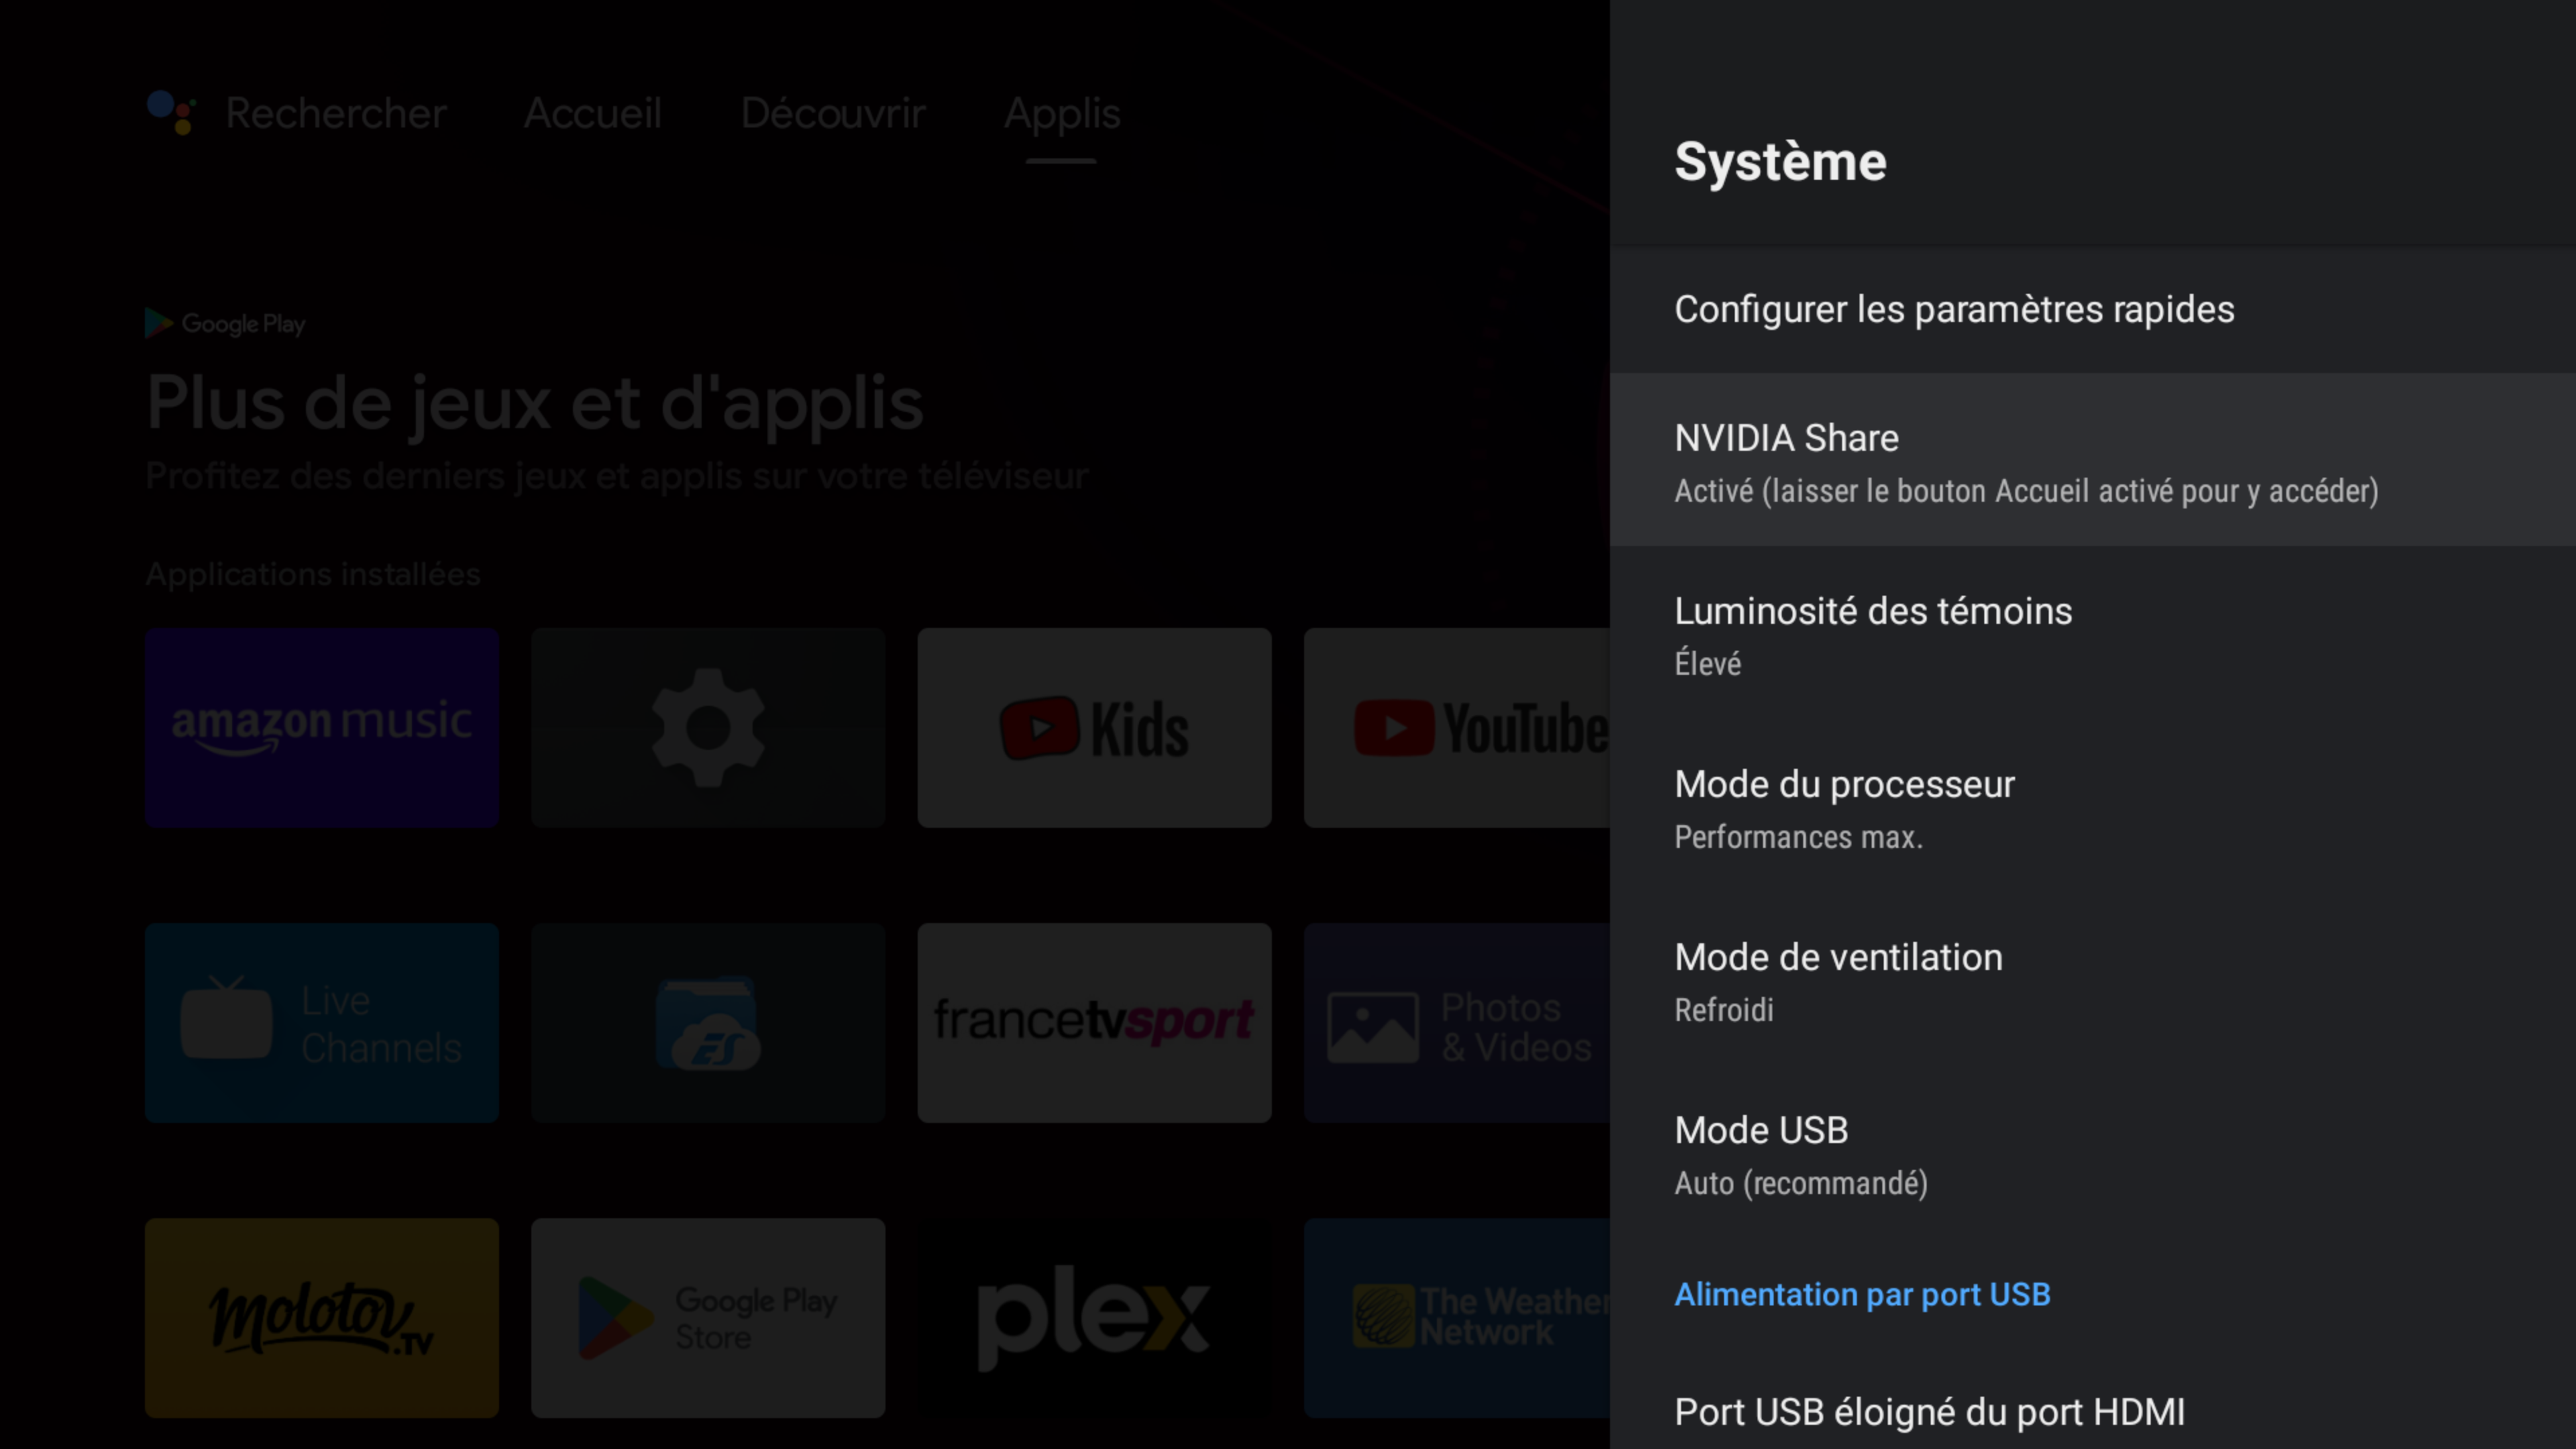
Task: Open the Photos & Videos app
Action: [x=1456, y=1022]
